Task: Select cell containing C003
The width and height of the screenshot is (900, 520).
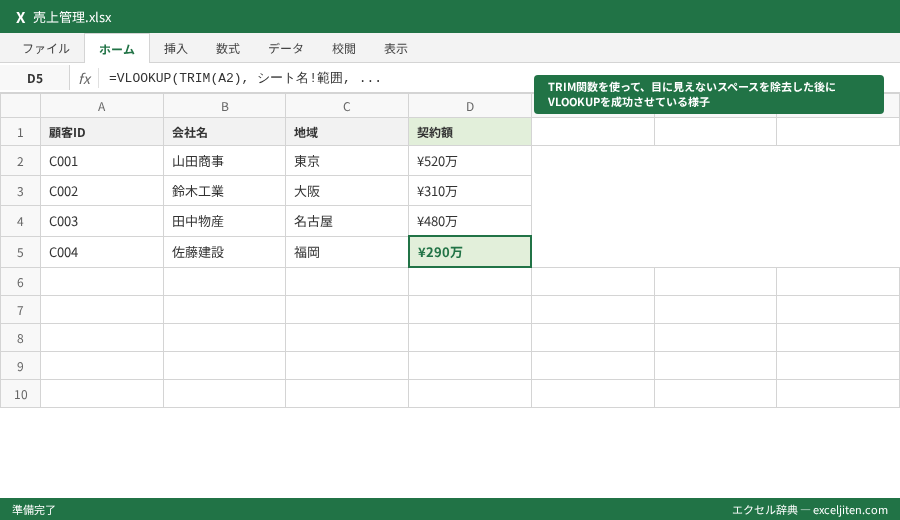Action: [x=102, y=221]
